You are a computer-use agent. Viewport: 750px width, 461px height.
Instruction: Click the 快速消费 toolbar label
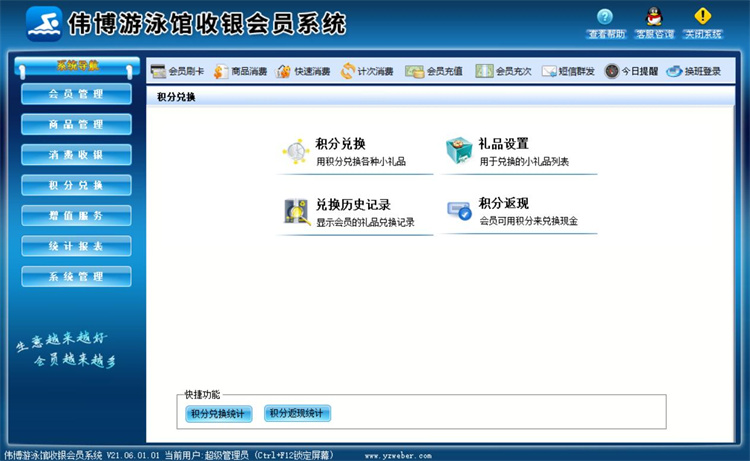click(x=312, y=71)
